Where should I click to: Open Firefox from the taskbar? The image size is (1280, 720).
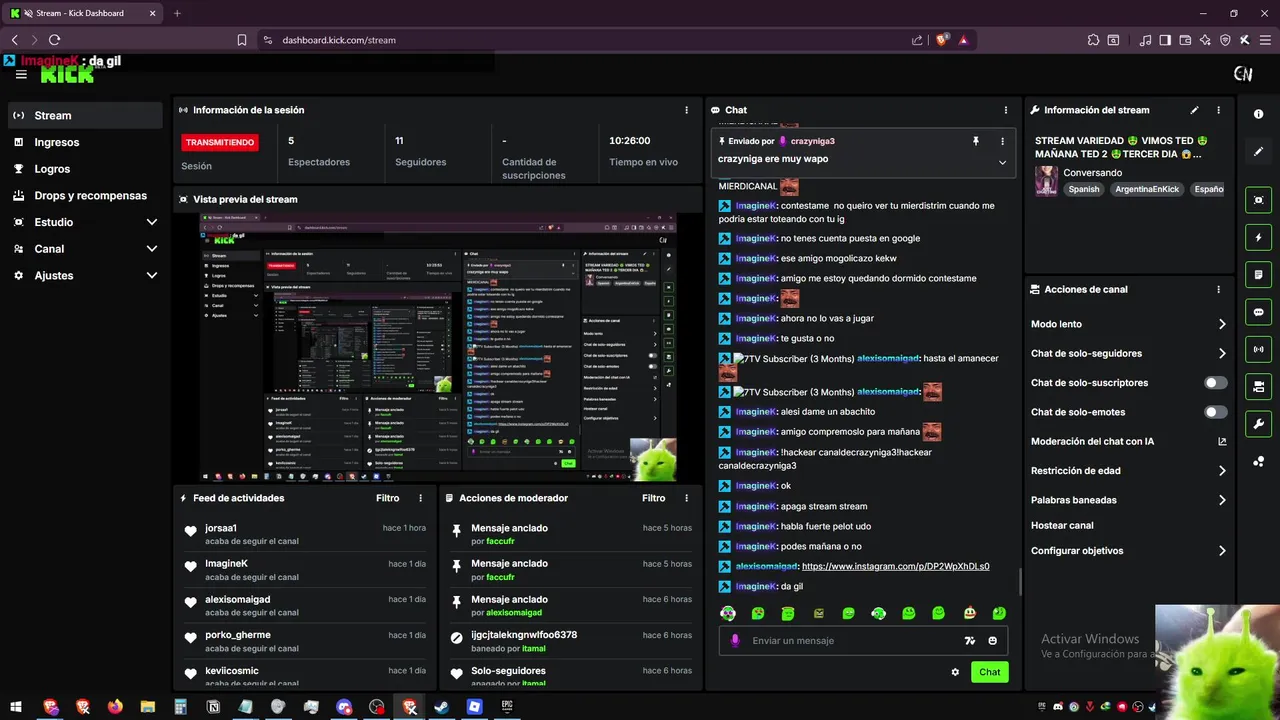[115, 707]
